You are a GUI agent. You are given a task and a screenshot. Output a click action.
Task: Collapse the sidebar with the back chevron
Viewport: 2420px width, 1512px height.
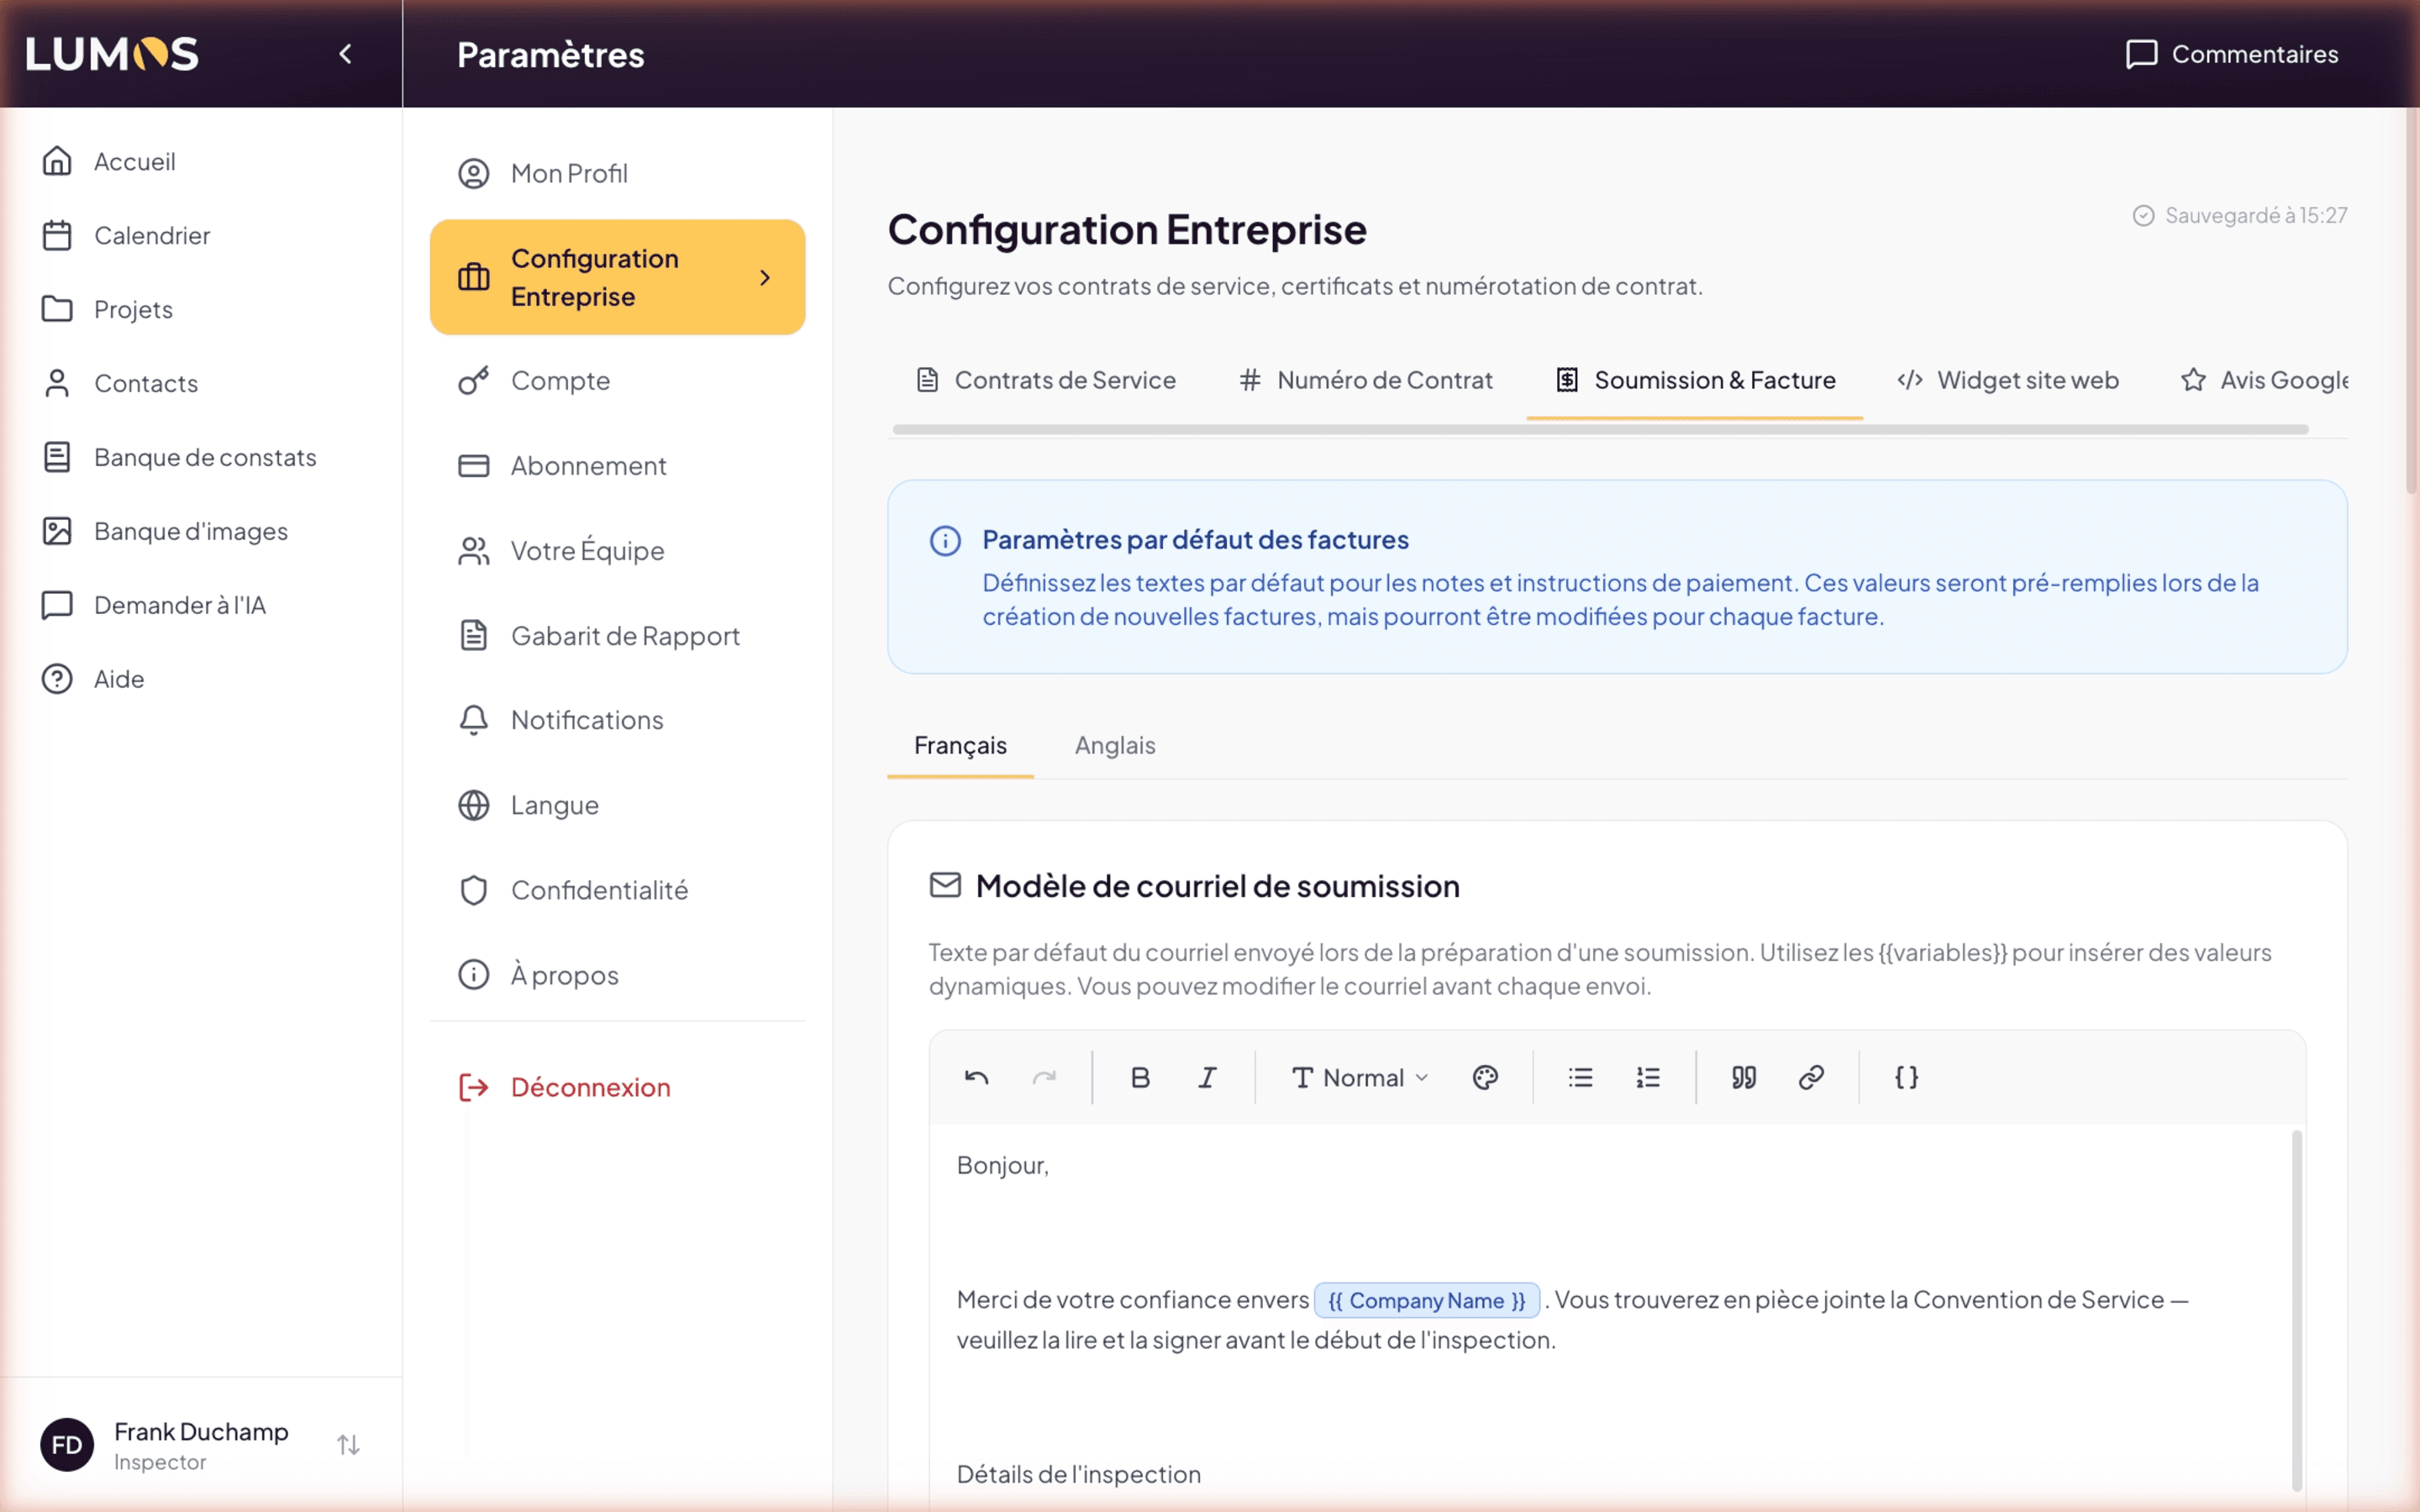[x=345, y=54]
